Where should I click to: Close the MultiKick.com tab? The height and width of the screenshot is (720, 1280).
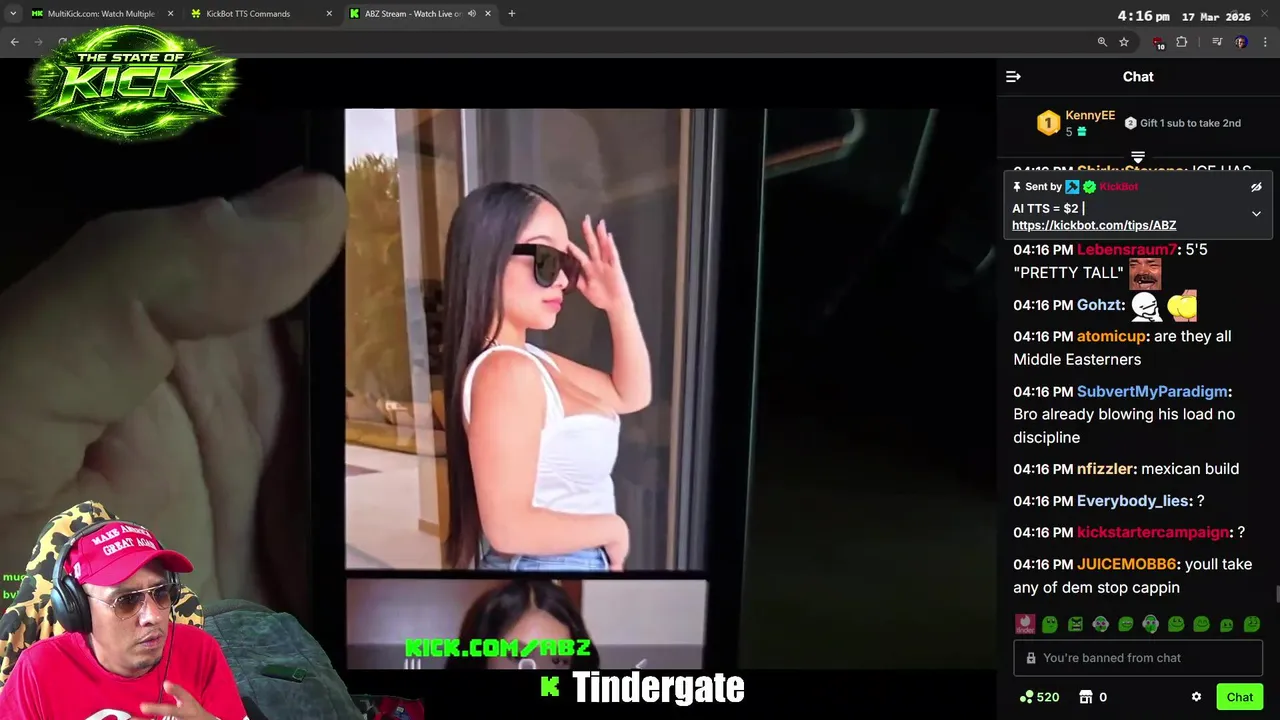coord(170,14)
